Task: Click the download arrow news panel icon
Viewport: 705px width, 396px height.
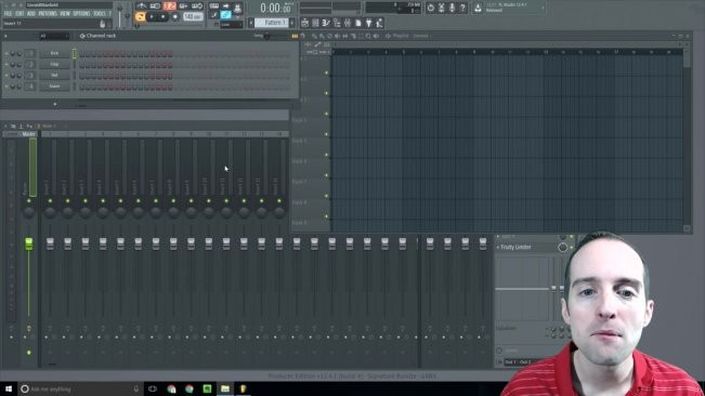Action: pos(478,8)
